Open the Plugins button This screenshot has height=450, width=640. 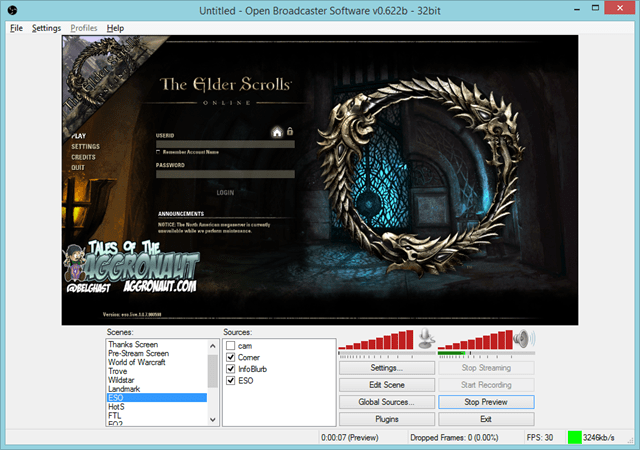387,419
